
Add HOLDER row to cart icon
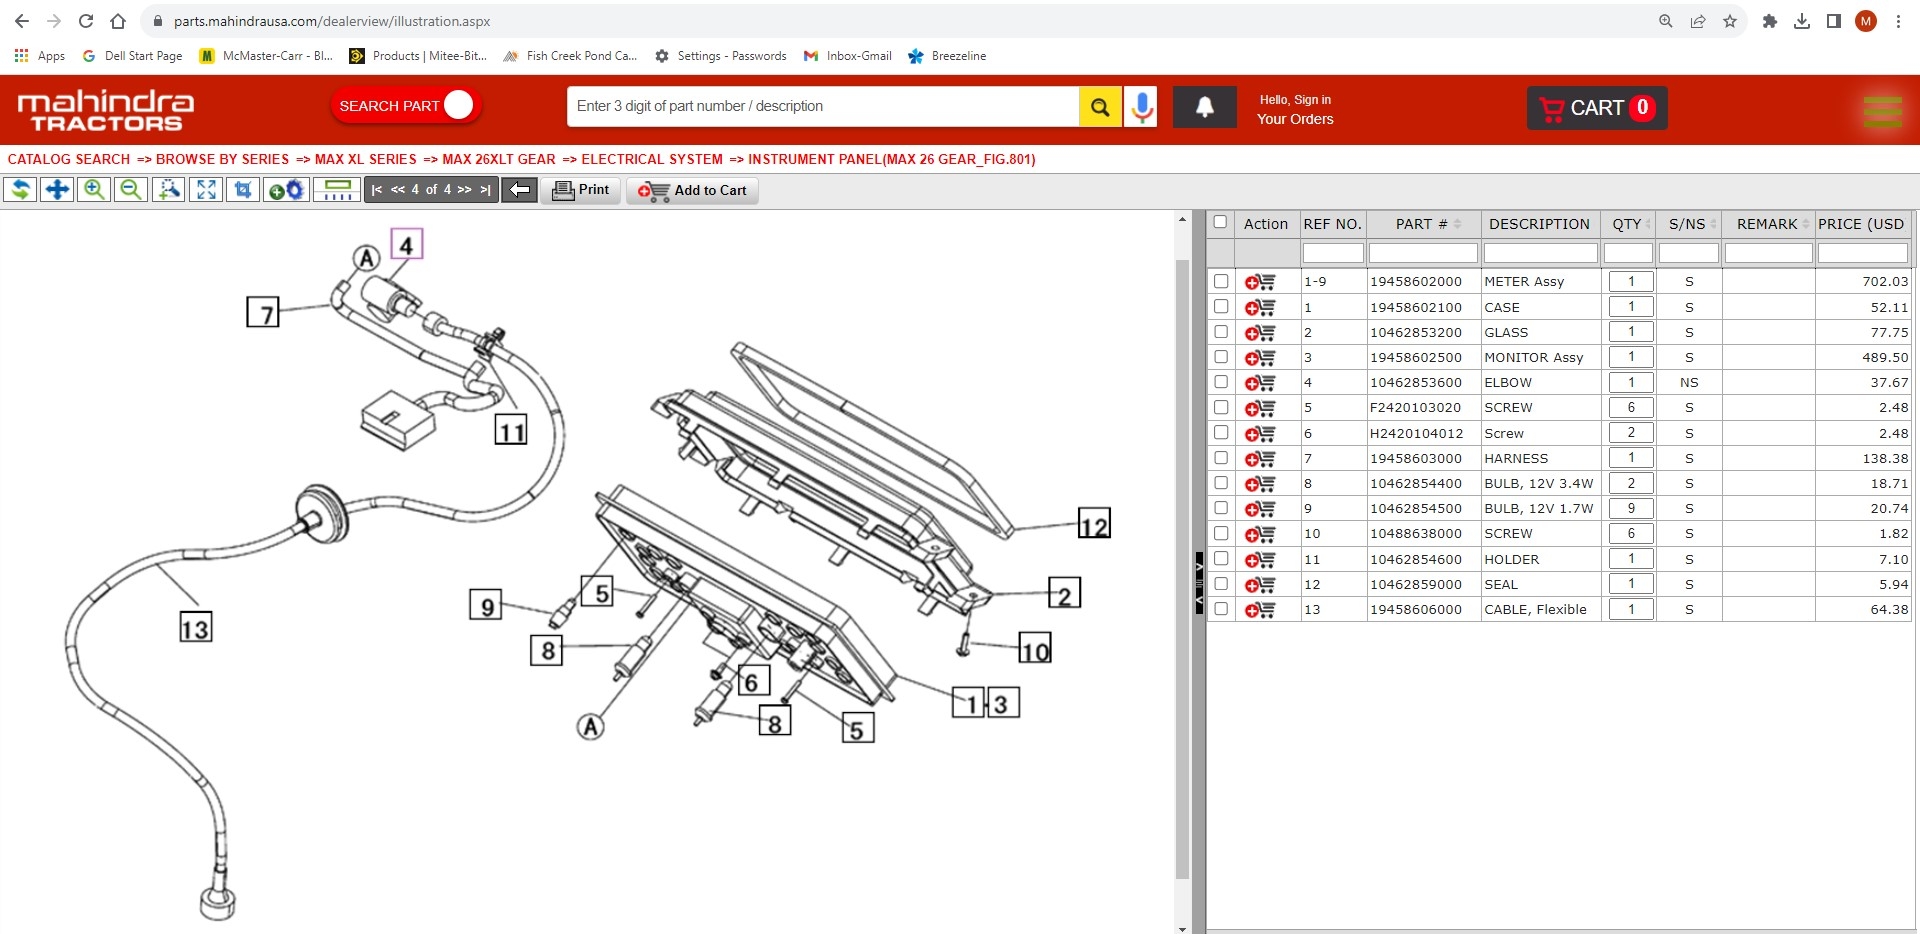[x=1260, y=560]
